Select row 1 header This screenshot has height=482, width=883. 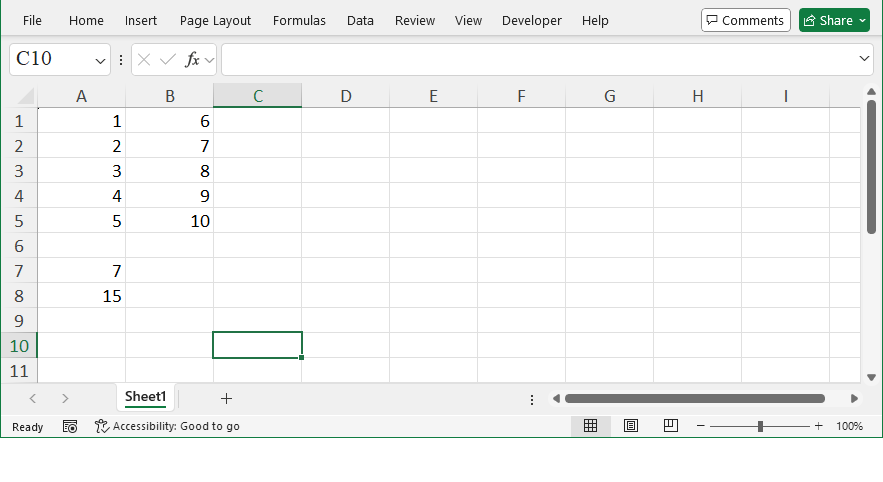coord(19,121)
